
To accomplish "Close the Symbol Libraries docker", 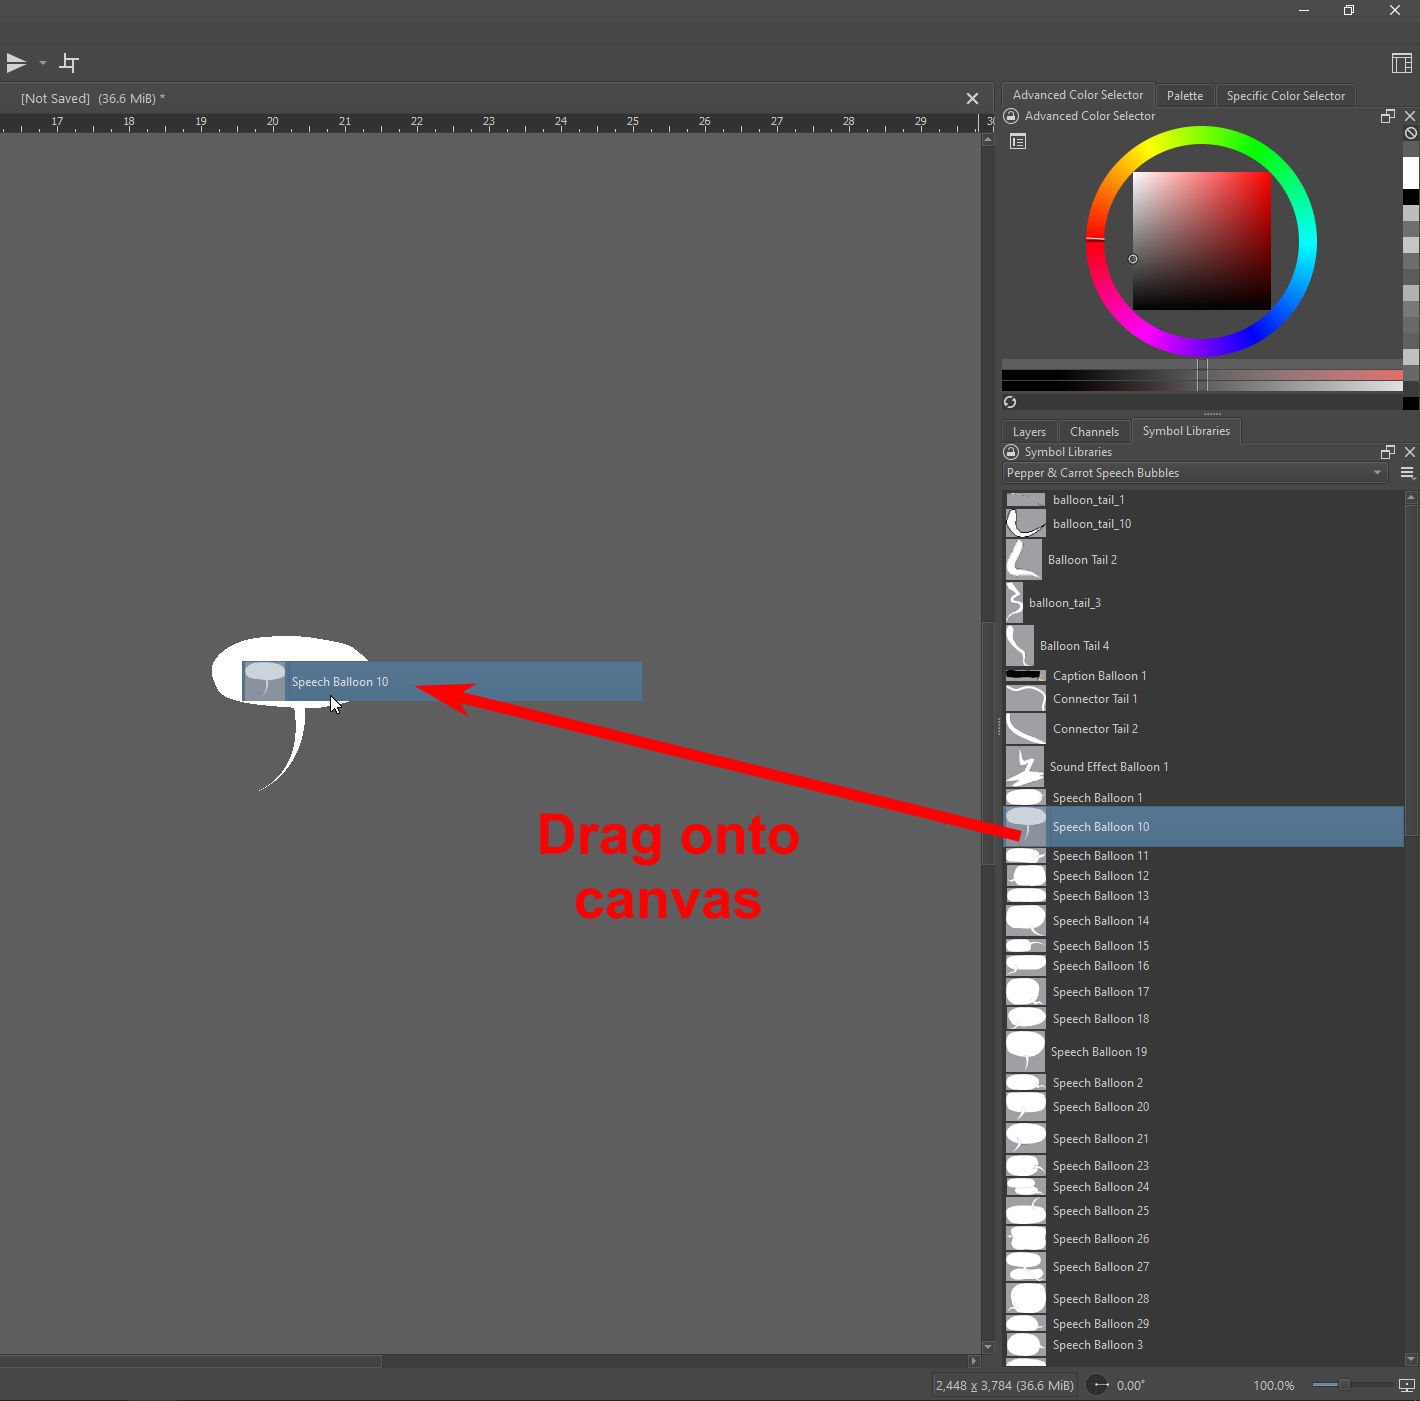I will click(x=1410, y=452).
